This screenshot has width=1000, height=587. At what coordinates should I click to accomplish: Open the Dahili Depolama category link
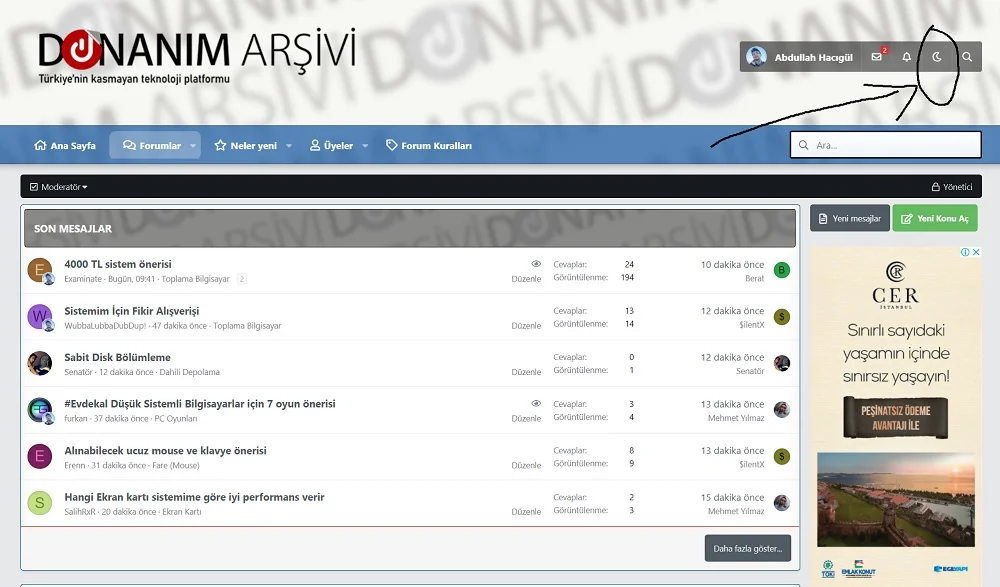[x=189, y=372]
